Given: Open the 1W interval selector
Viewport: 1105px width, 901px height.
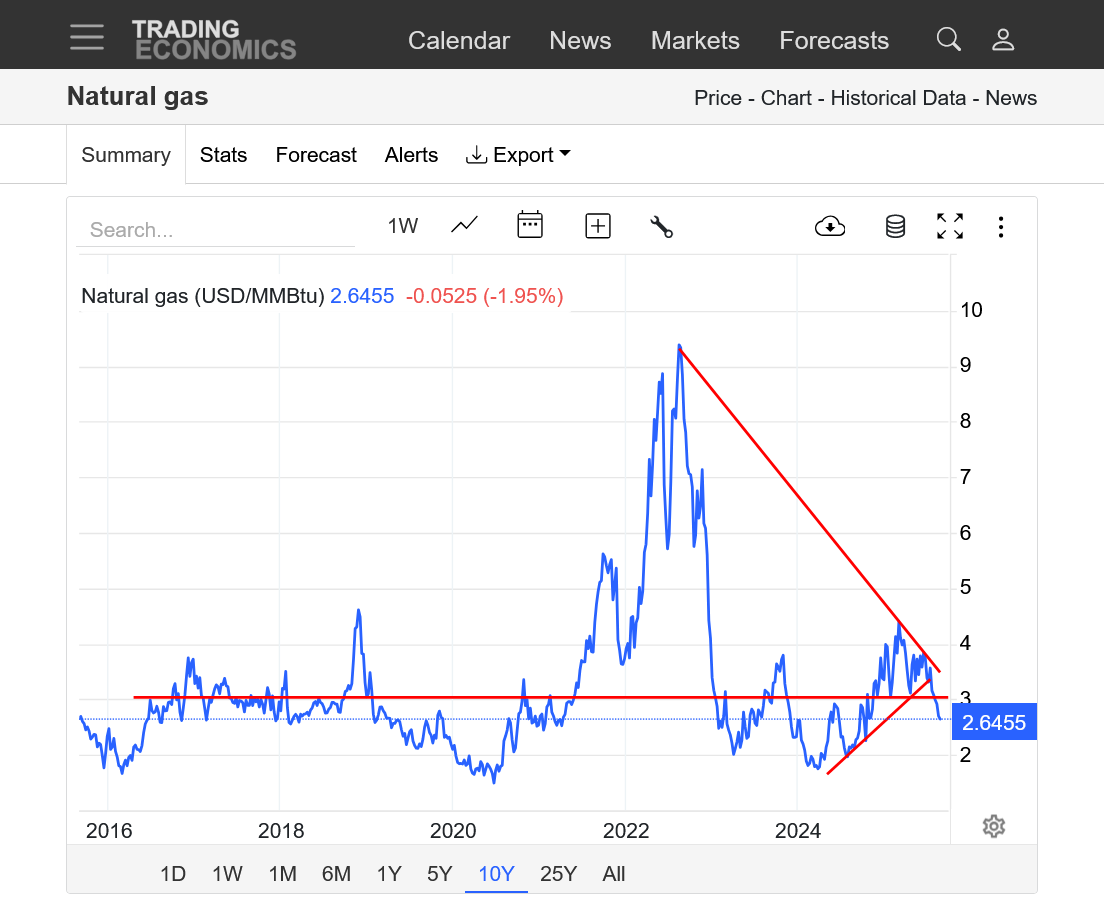Looking at the screenshot, I should (x=403, y=226).
